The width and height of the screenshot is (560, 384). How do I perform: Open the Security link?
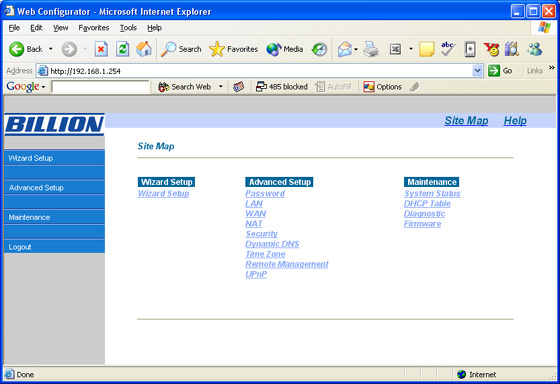point(261,234)
